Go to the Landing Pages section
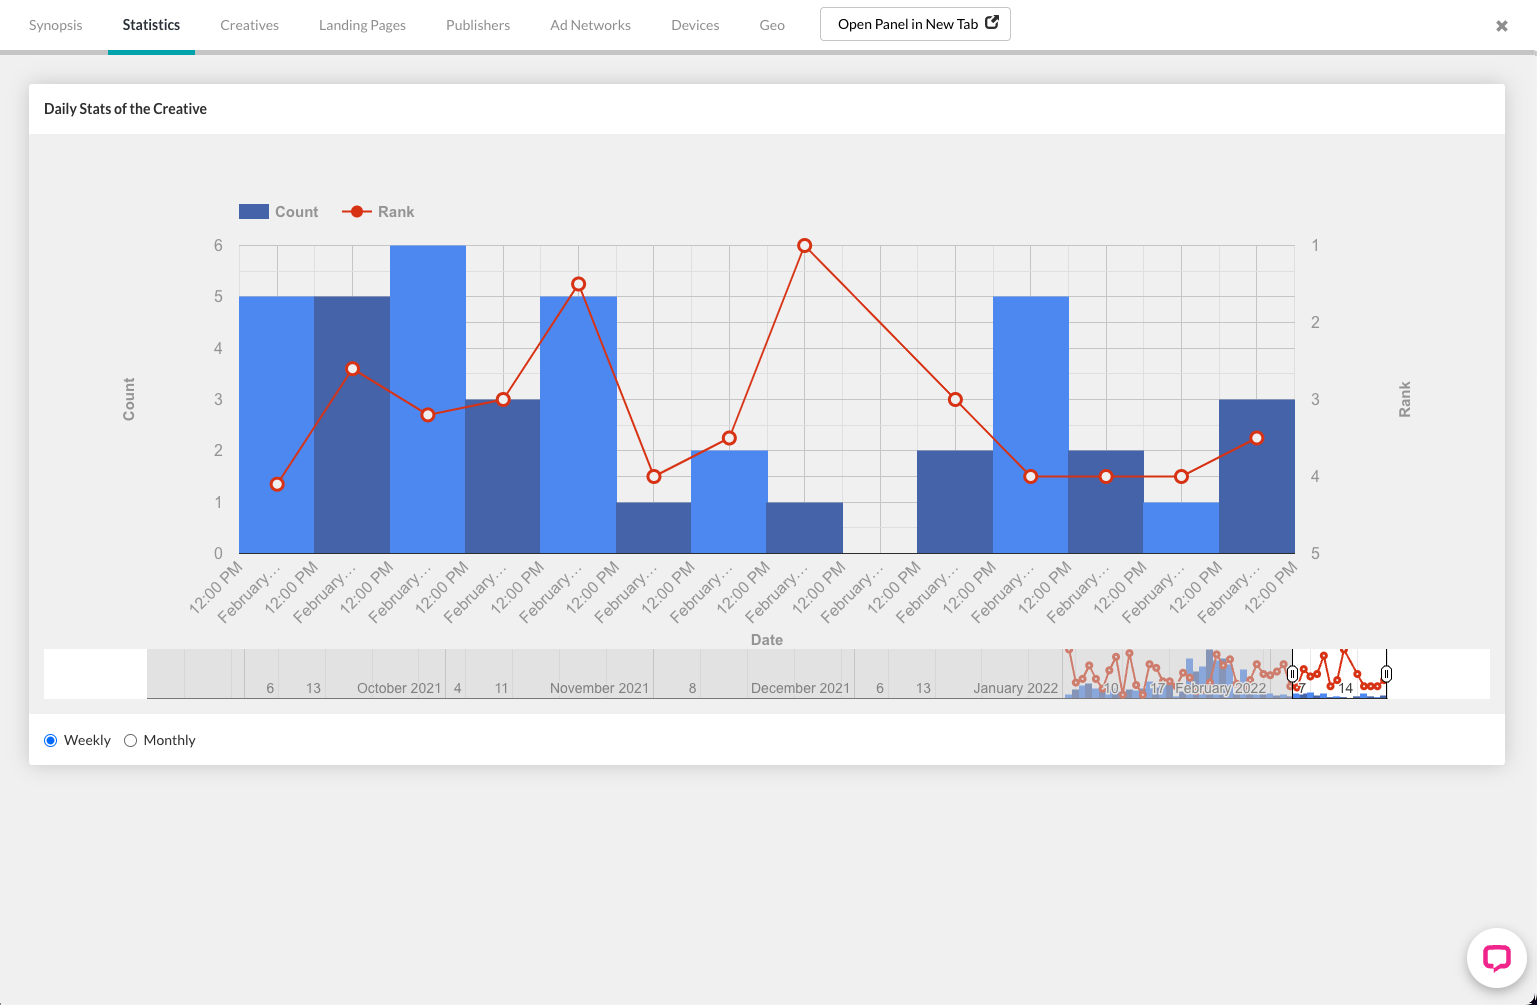The width and height of the screenshot is (1537, 1005). click(x=362, y=25)
